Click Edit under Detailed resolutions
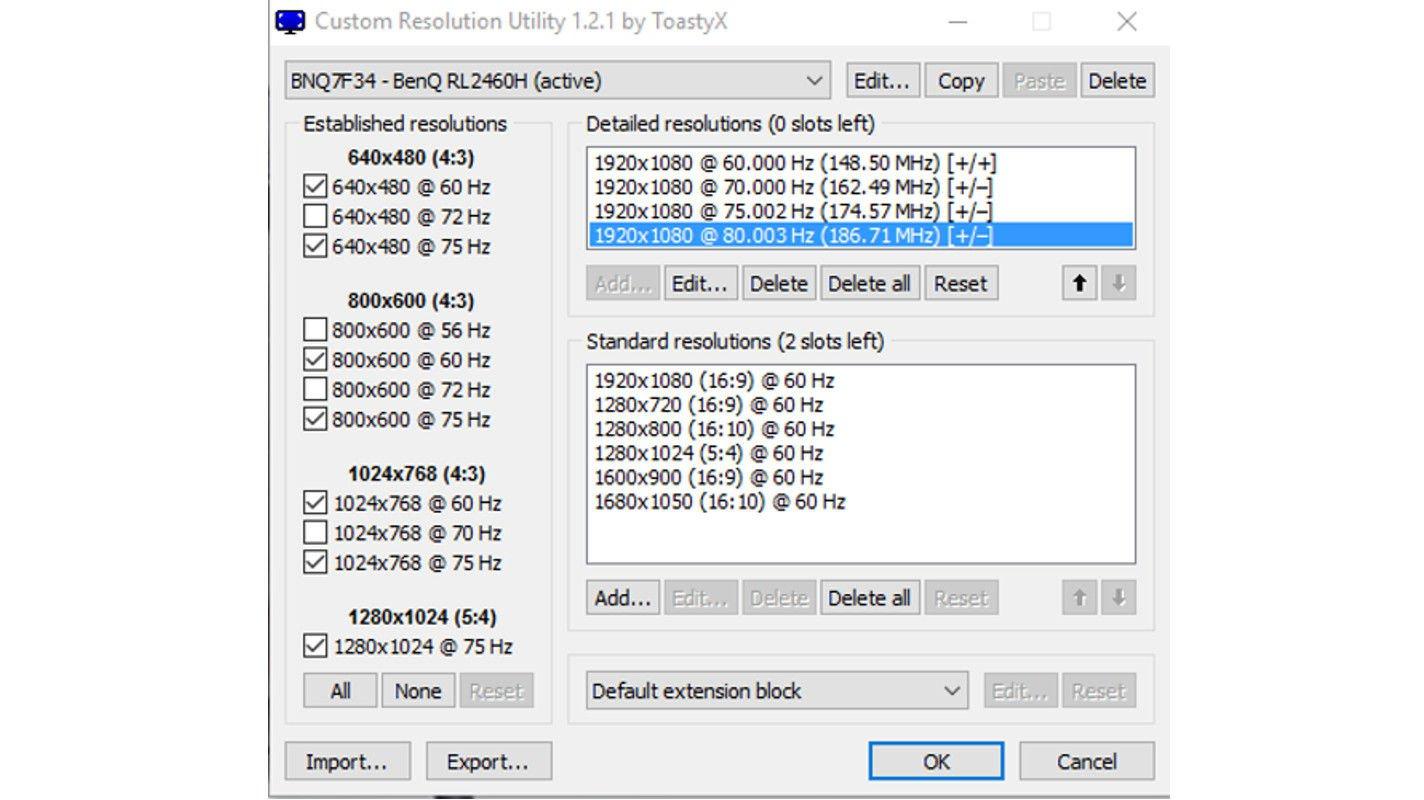Screen dimensions: 1424x800 click(700, 284)
